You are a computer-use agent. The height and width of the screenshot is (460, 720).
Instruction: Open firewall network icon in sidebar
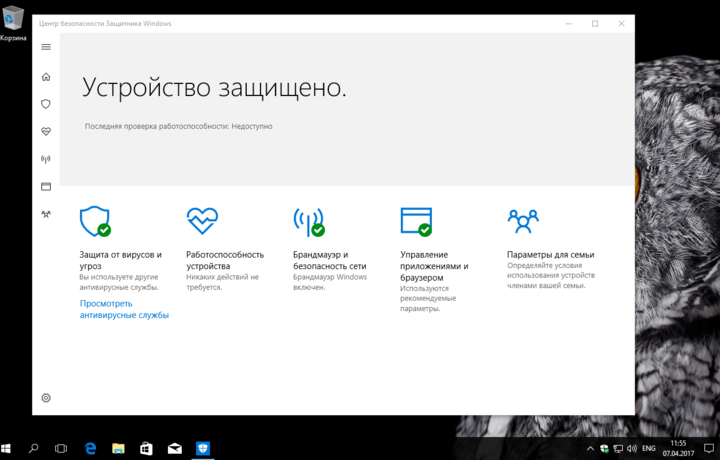coord(46,159)
